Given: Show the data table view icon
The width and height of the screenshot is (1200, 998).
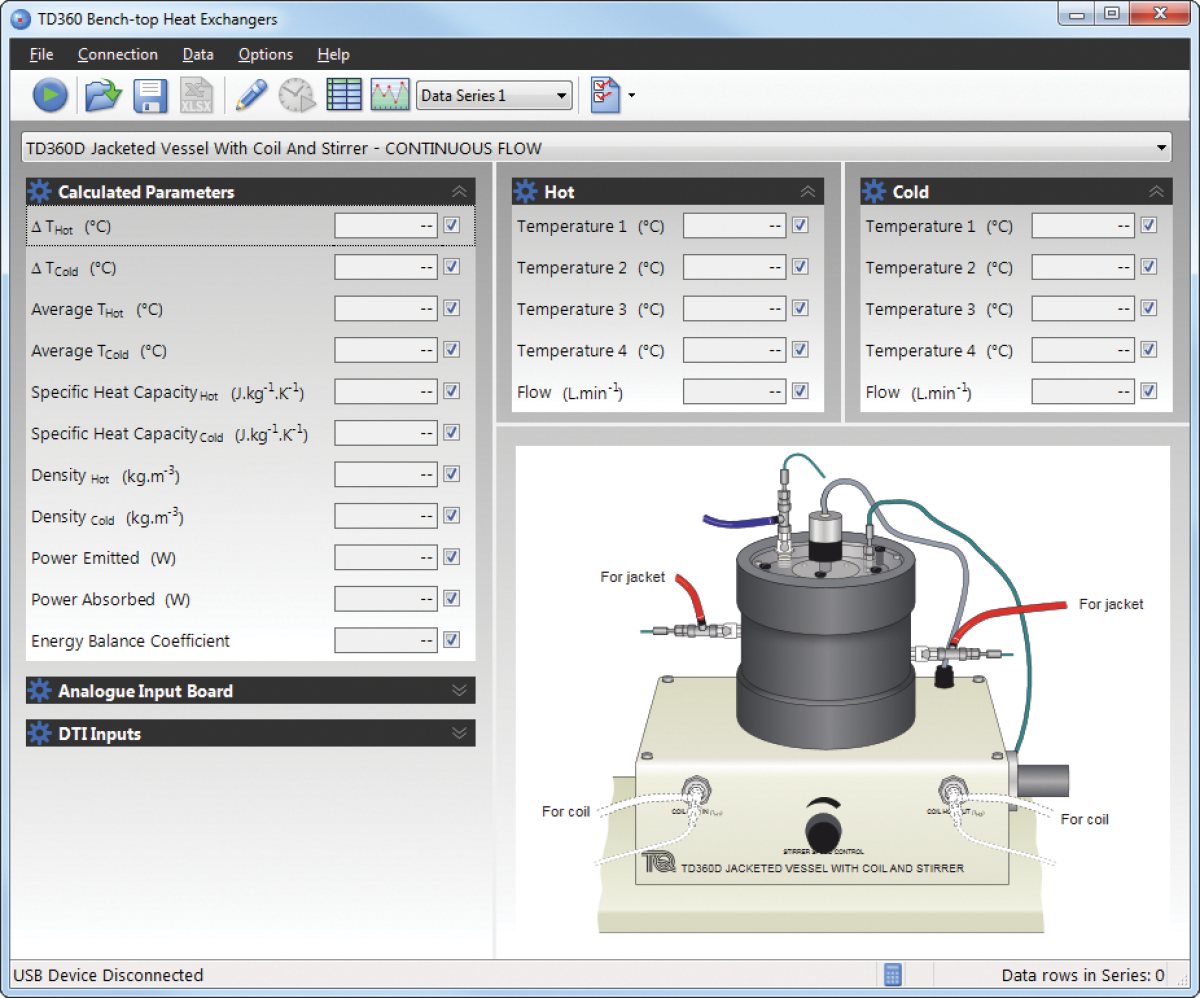Looking at the screenshot, I should [344, 95].
